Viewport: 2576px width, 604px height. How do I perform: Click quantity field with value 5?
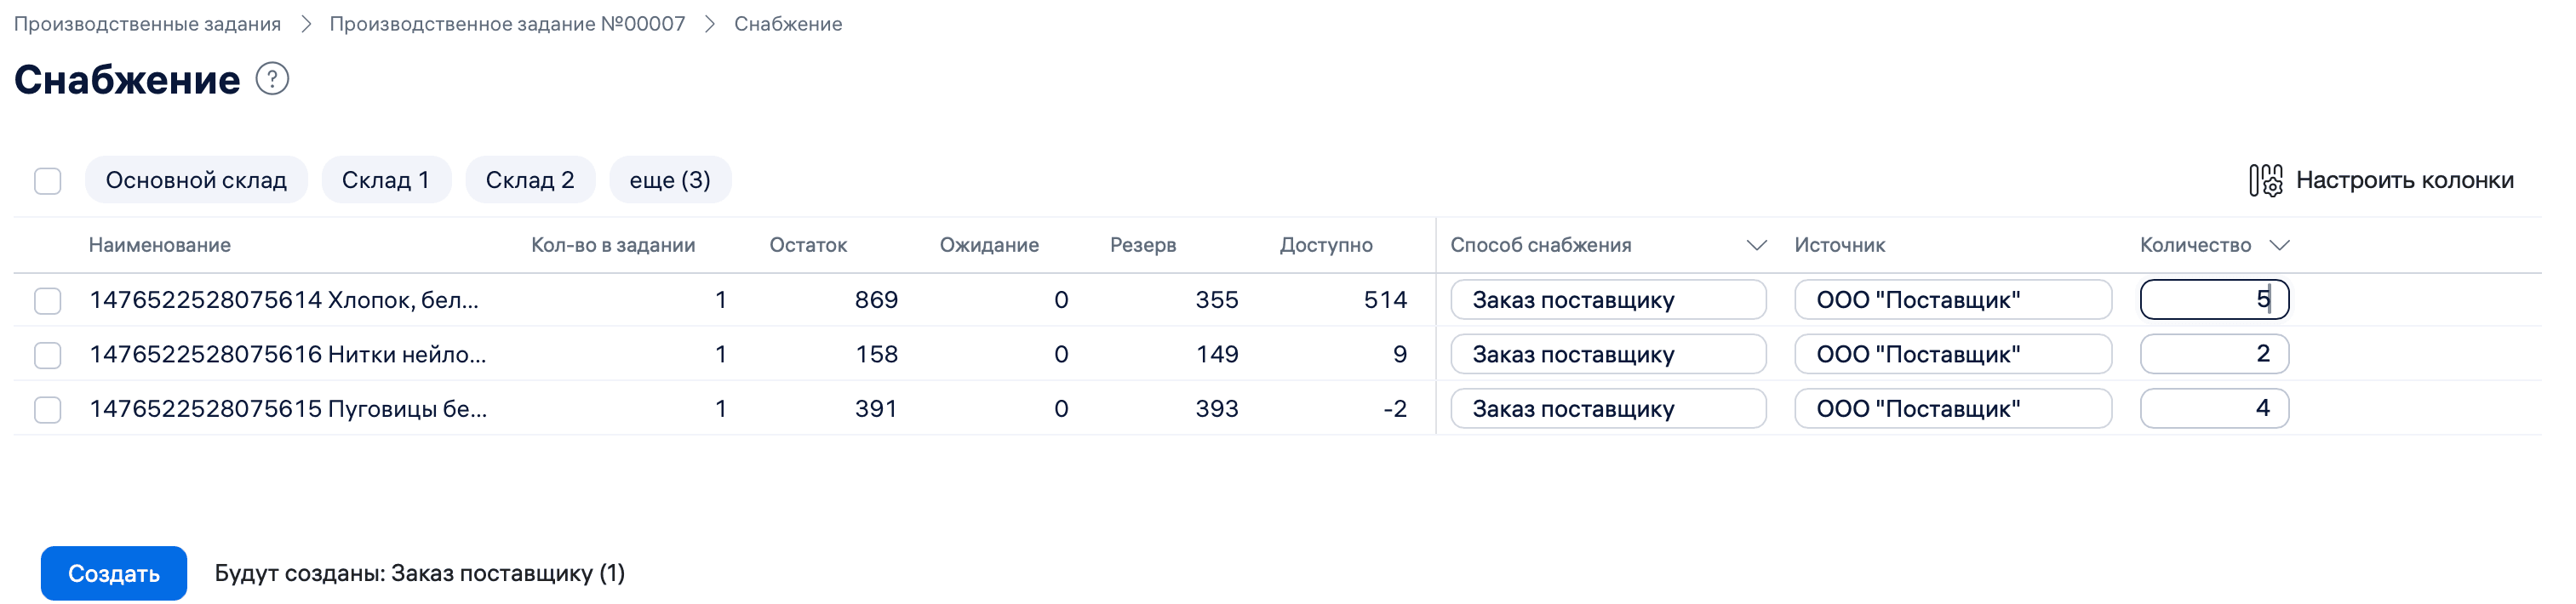2214,299
